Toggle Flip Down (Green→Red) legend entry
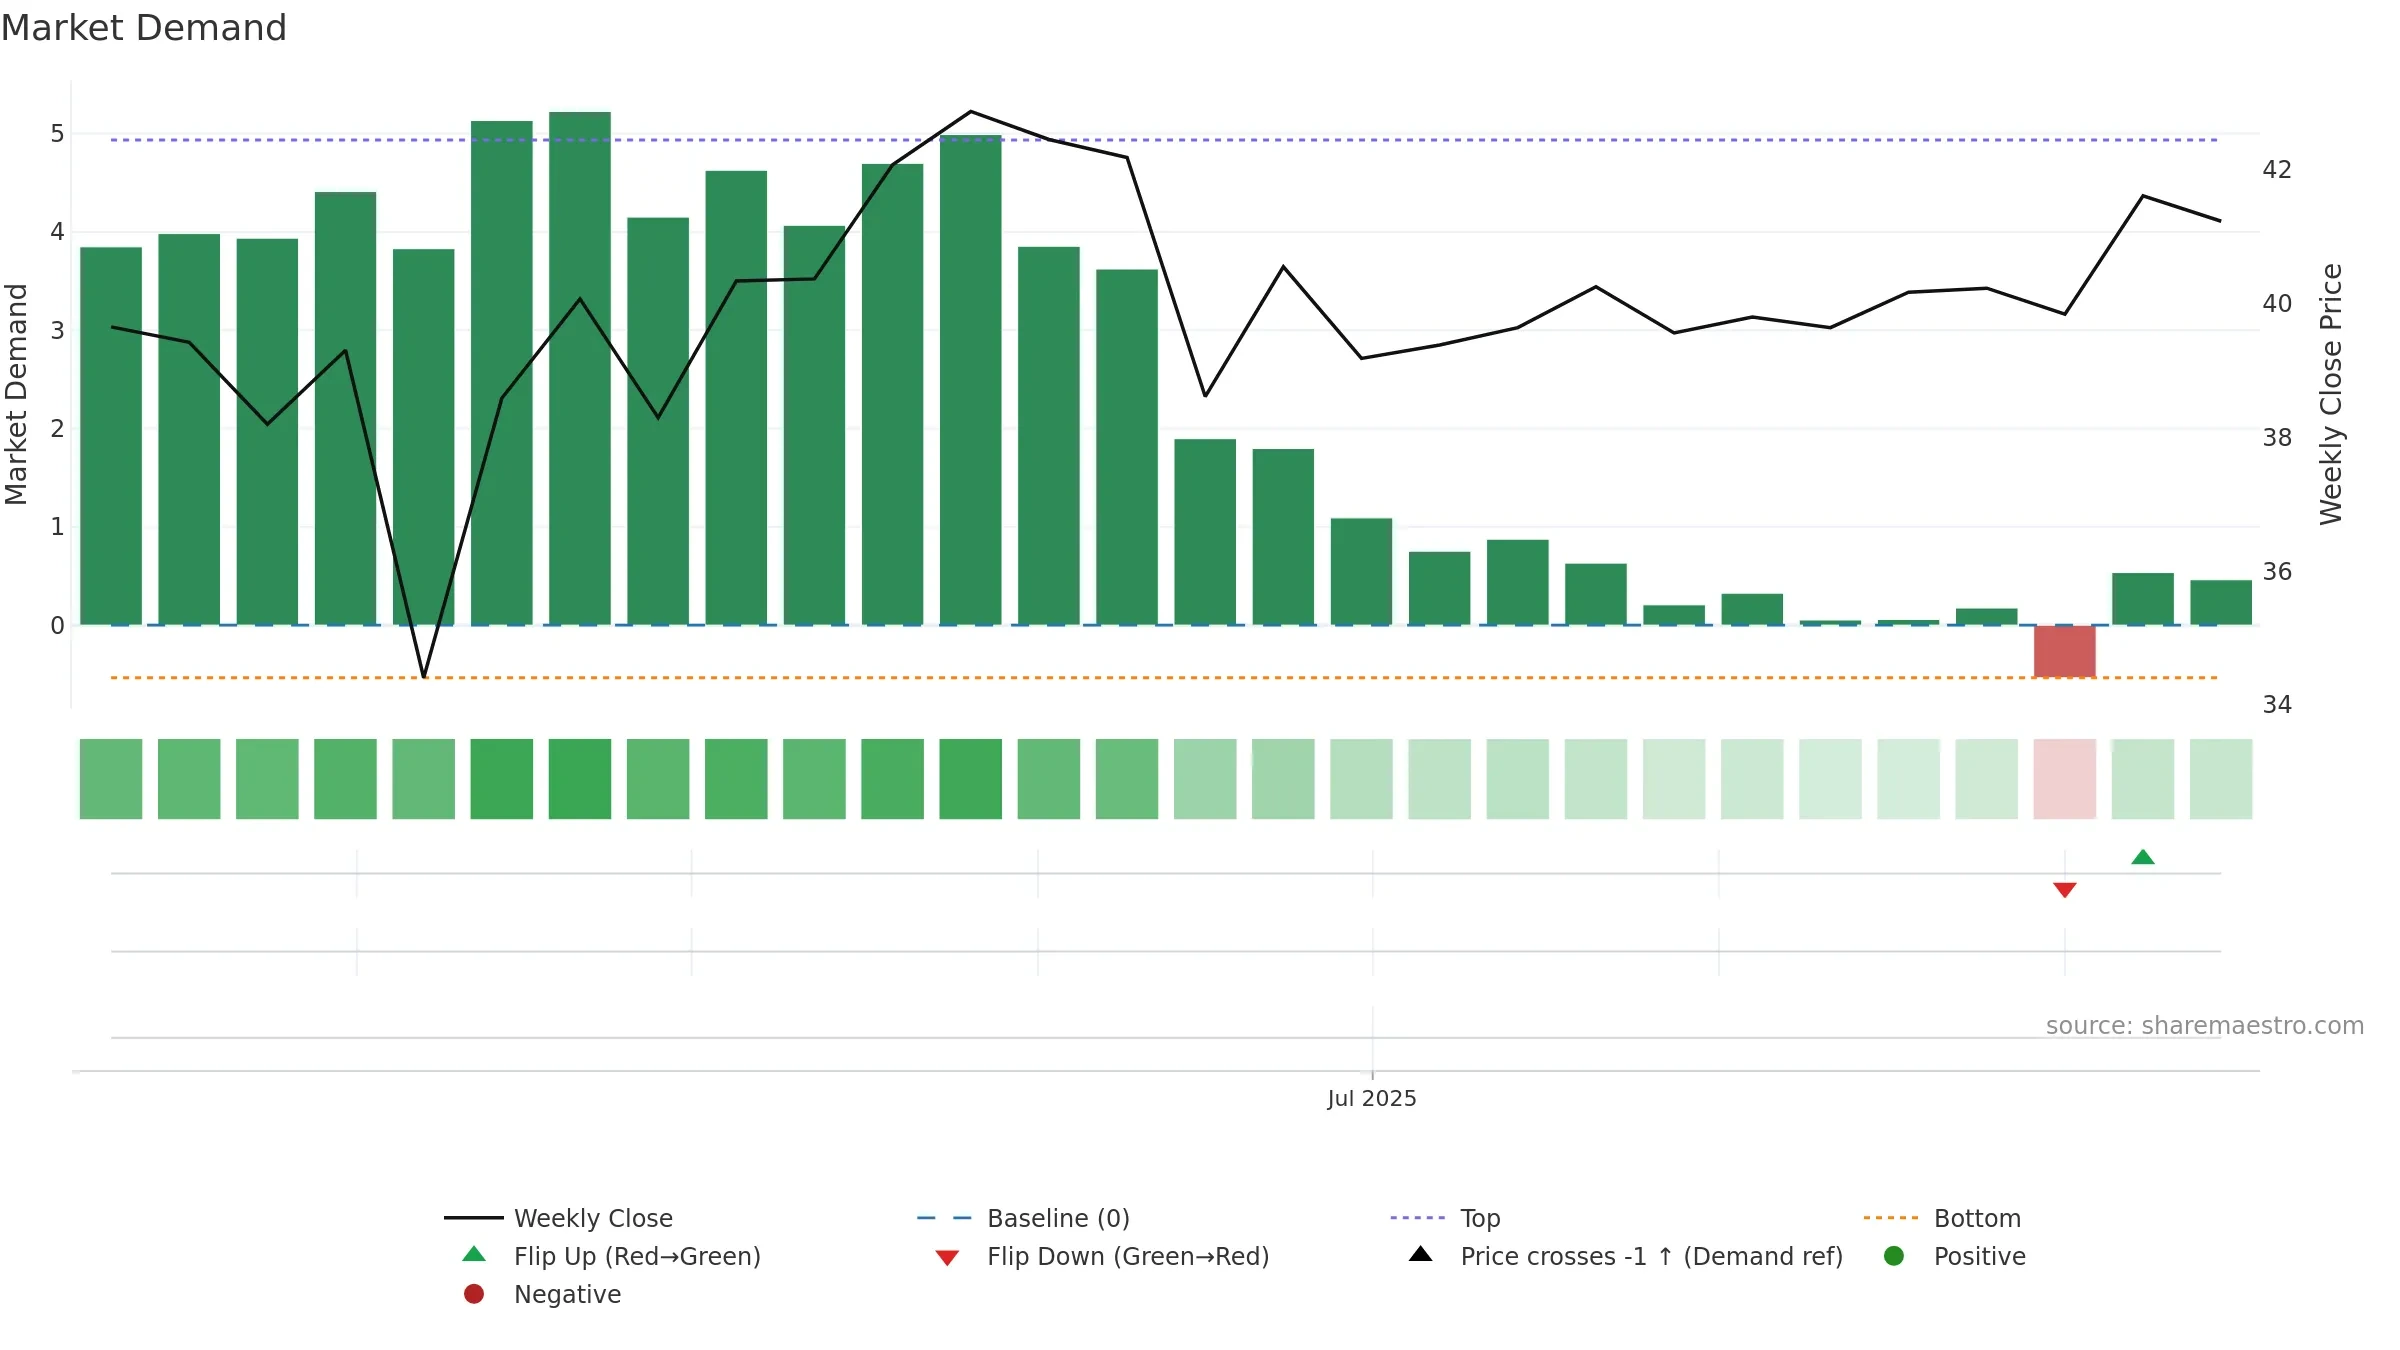 tap(1102, 1256)
